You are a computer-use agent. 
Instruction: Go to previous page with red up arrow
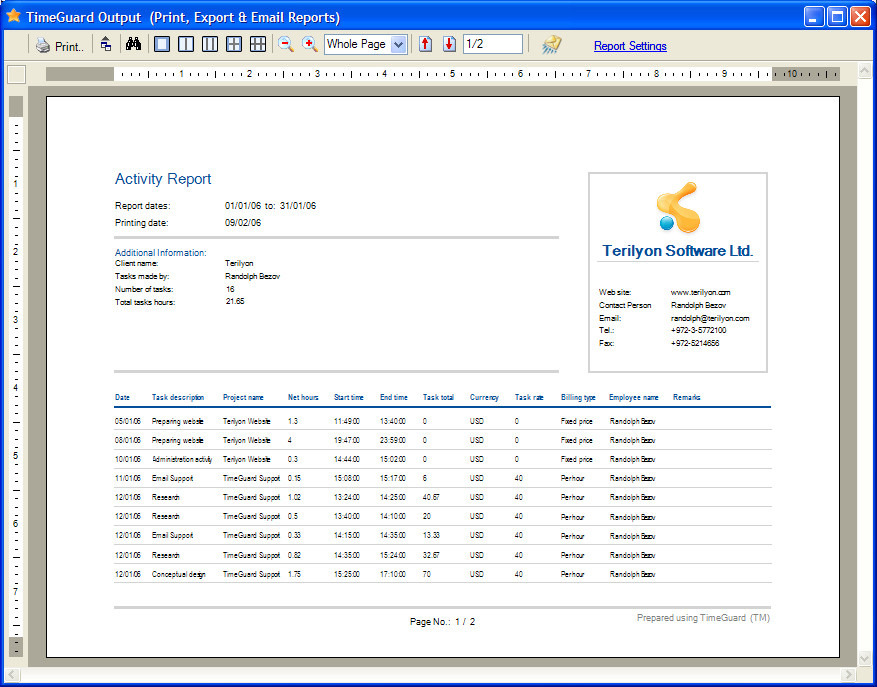tap(426, 44)
